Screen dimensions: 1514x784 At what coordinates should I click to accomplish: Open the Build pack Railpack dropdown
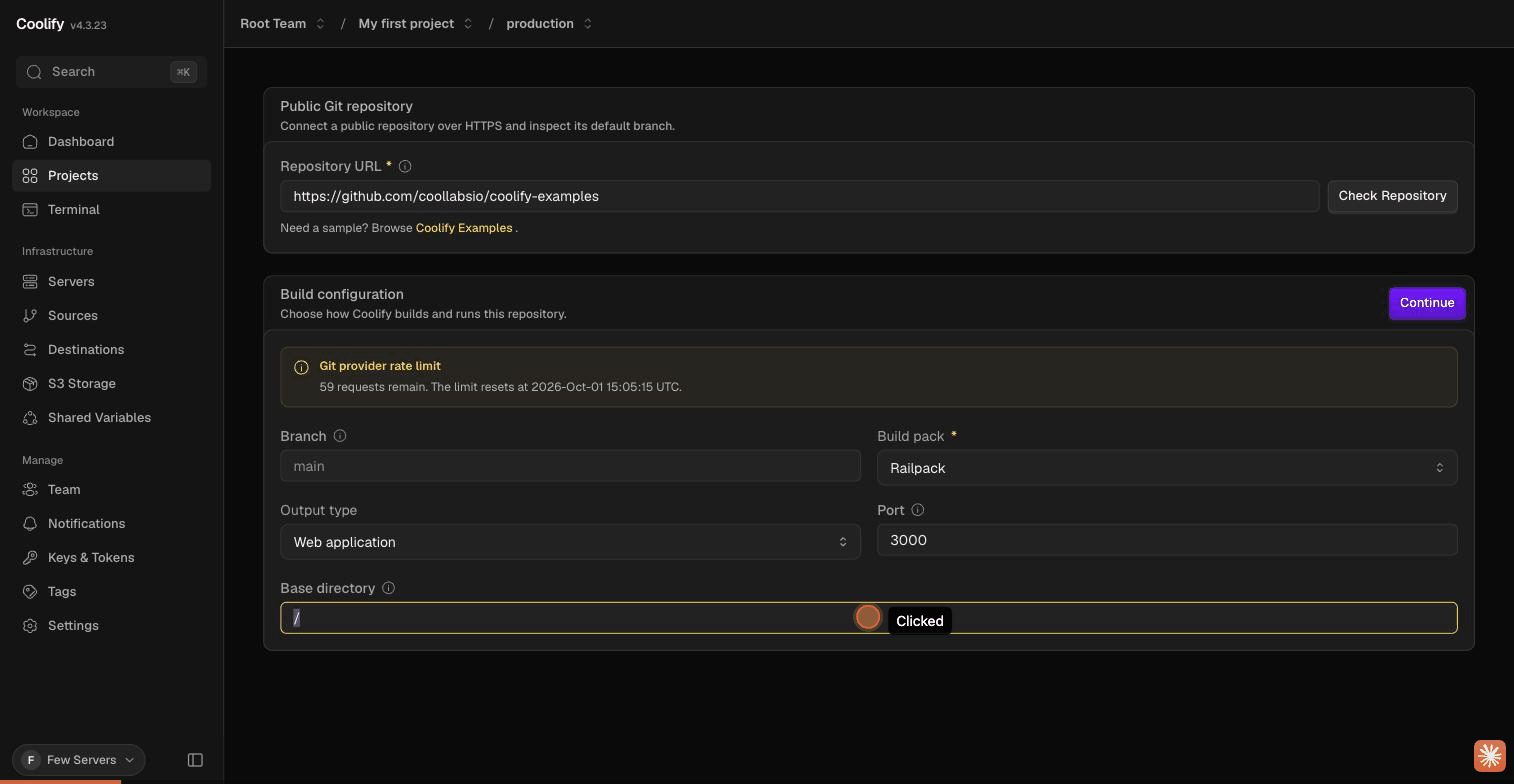(1167, 468)
